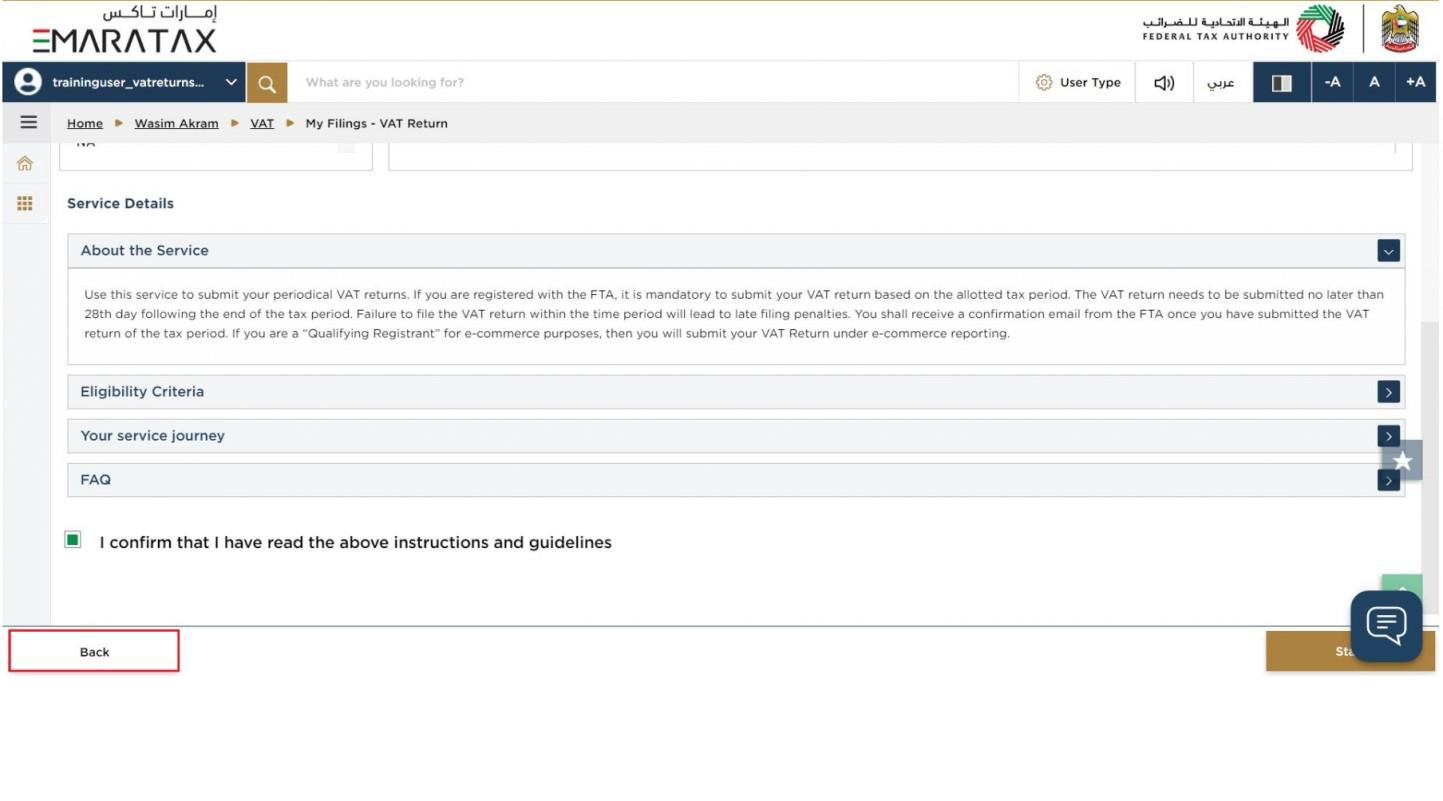Viewport: 1443px width, 801px height.
Task: Expand the FAQ section
Action: 1388,480
